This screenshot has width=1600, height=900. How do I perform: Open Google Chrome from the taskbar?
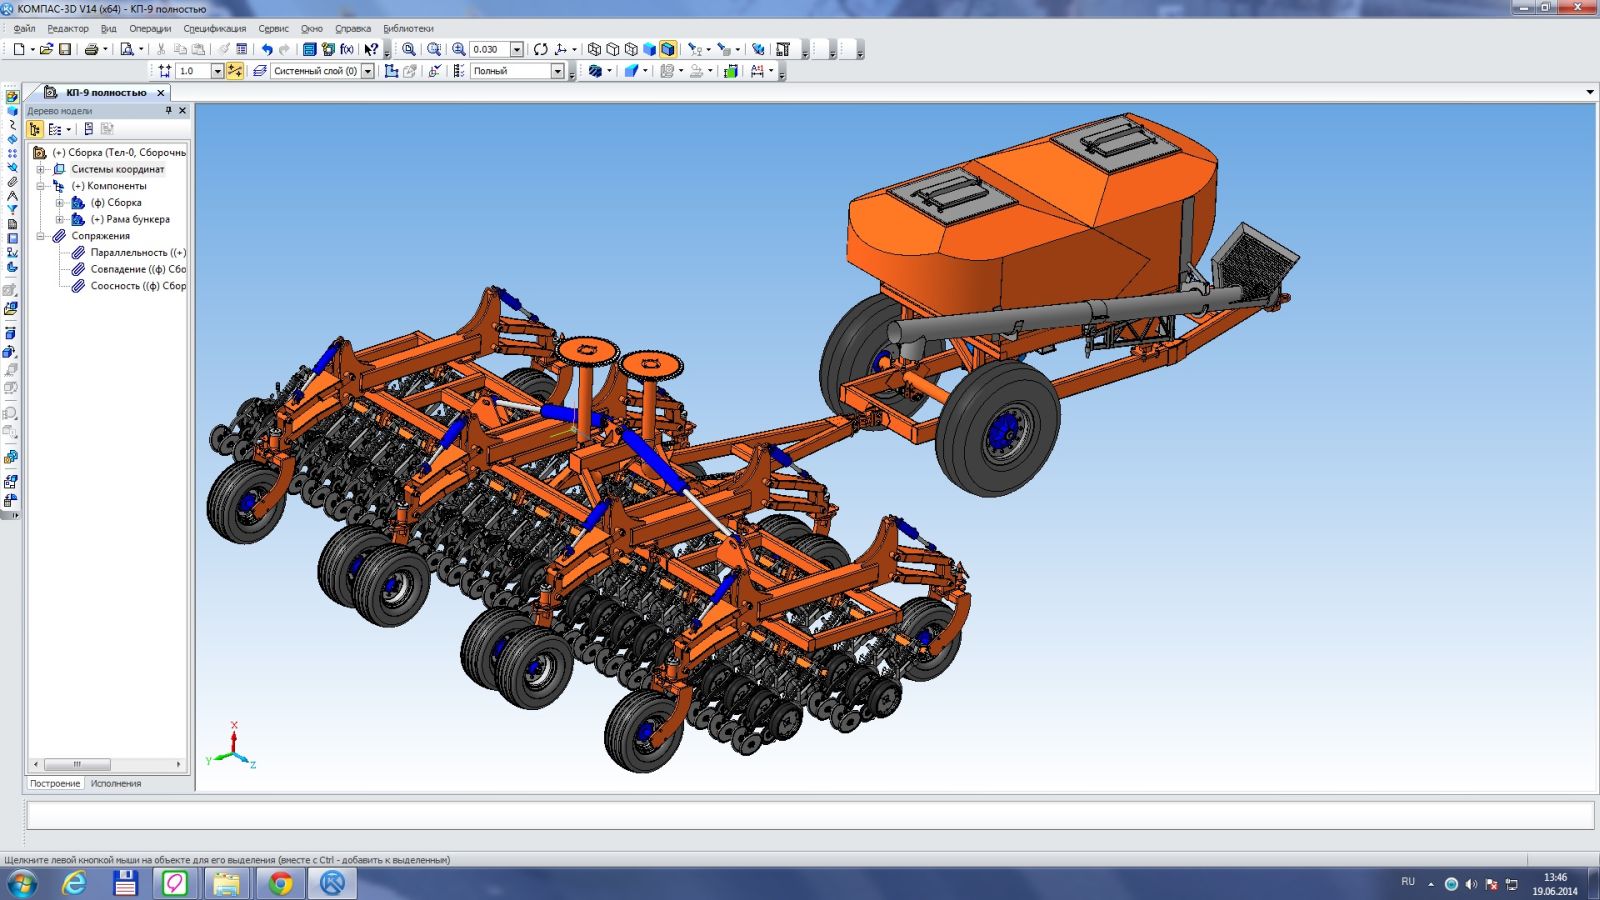tap(280, 883)
